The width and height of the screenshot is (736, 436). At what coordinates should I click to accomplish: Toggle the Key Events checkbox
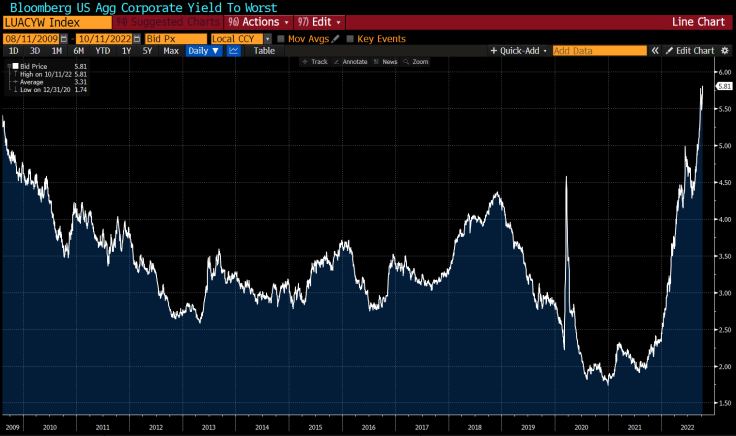[351, 38]
